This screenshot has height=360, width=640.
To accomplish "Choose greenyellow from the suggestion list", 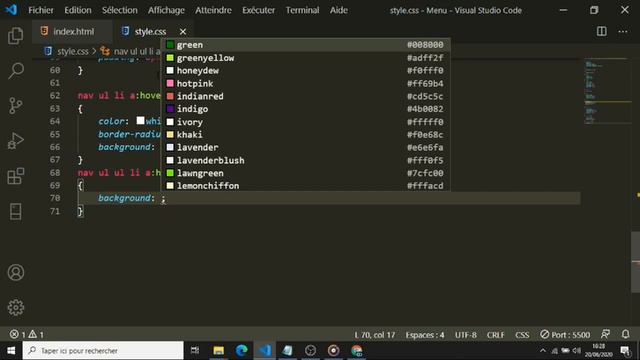I will pyautogui.click(x=306, y=58).
